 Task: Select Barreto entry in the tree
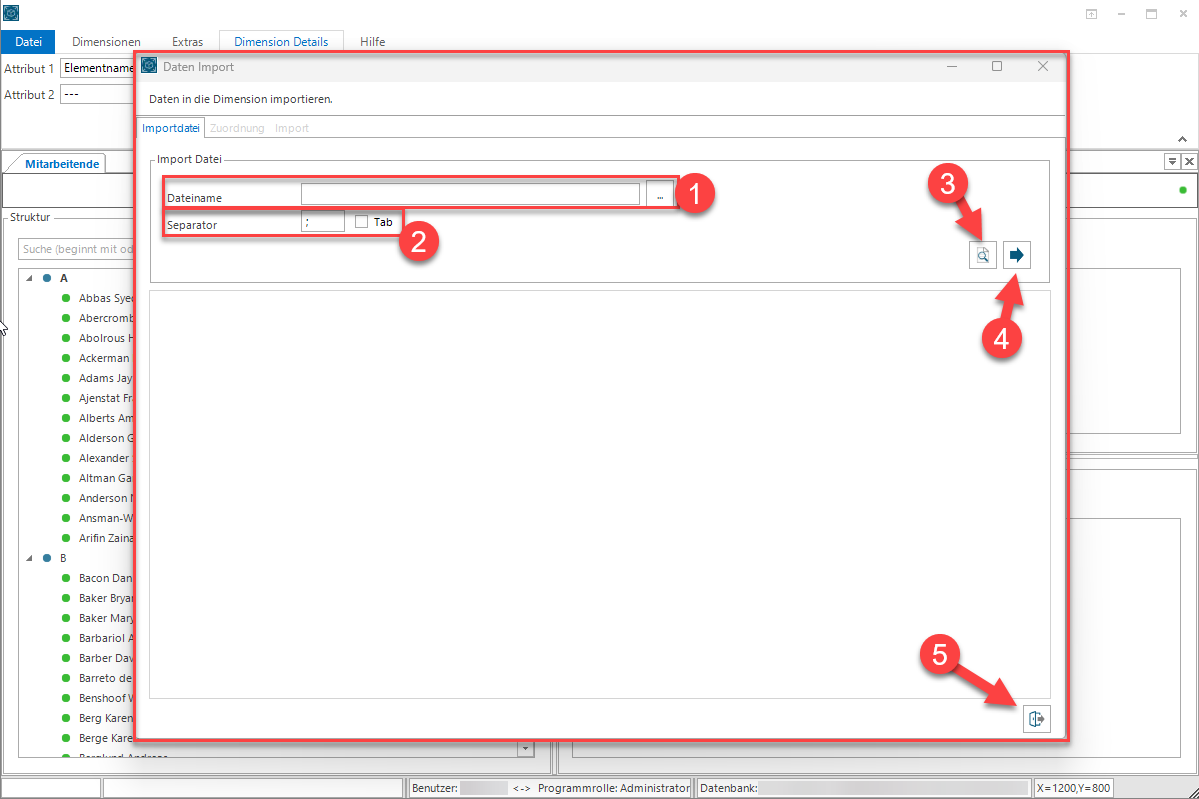click(106, 678)
